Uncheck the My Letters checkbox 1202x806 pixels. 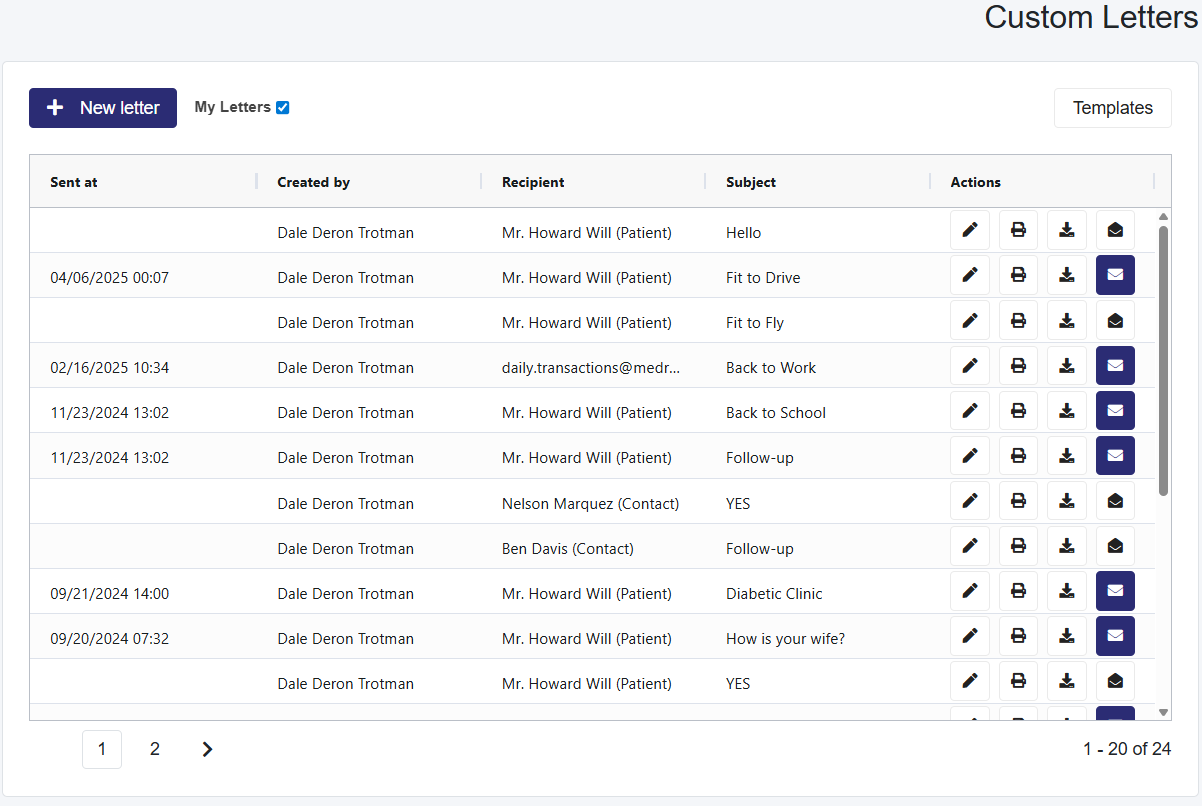pyautogui.click(x=282, y=108)
